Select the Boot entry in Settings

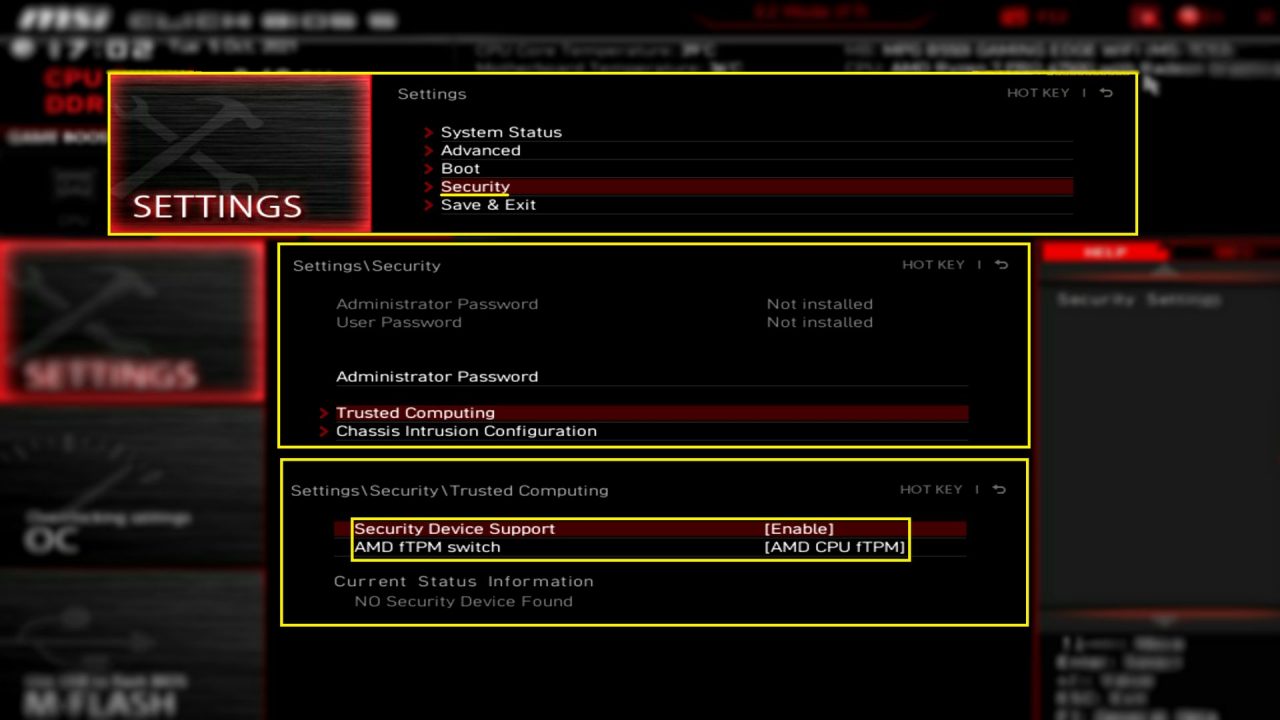460,168
